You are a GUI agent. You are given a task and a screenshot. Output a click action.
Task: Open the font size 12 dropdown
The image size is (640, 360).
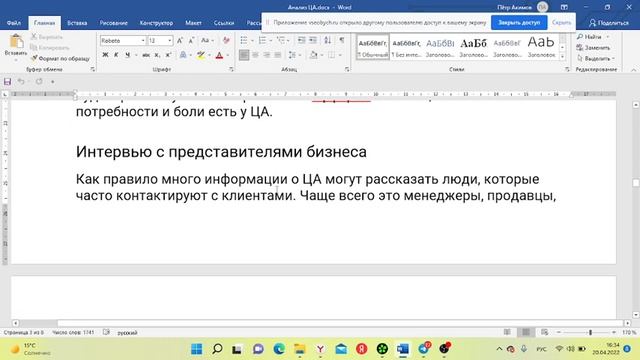[169, 41]
